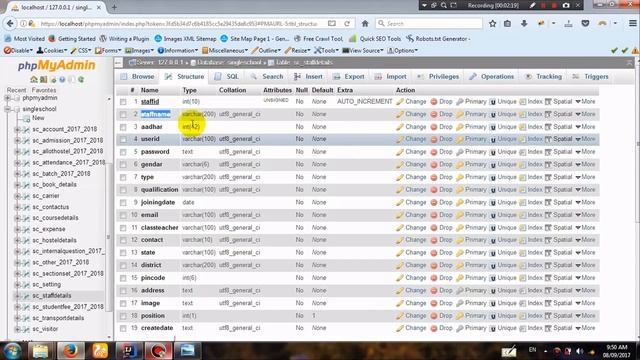Image resolution: width=640 pixels, height=360 pixels.
Task: Tick the checkbox for userid row
Action: pyautogui.click(x=123, y=140)
